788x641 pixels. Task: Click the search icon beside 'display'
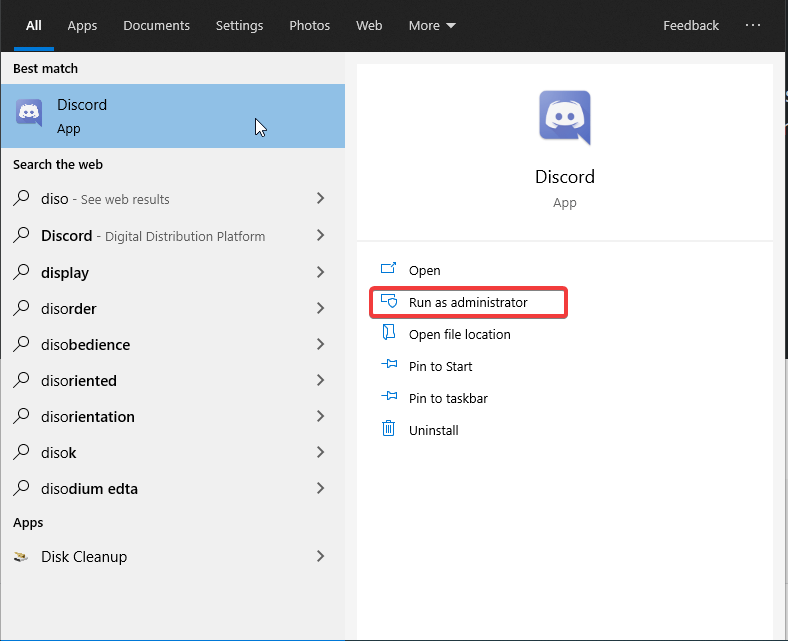21,272
